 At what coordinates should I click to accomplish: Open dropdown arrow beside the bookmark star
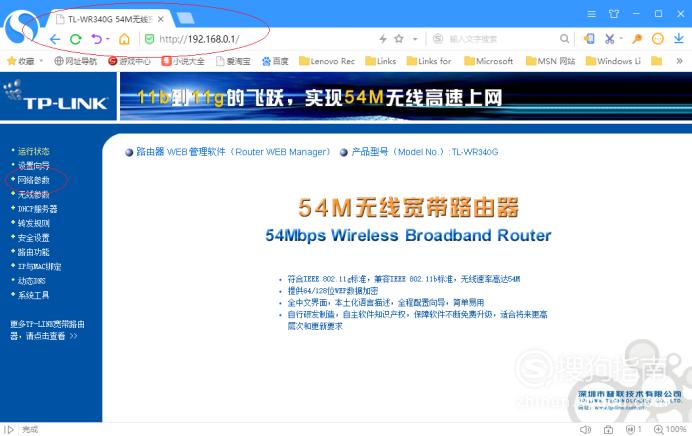[x=415, y=39]
